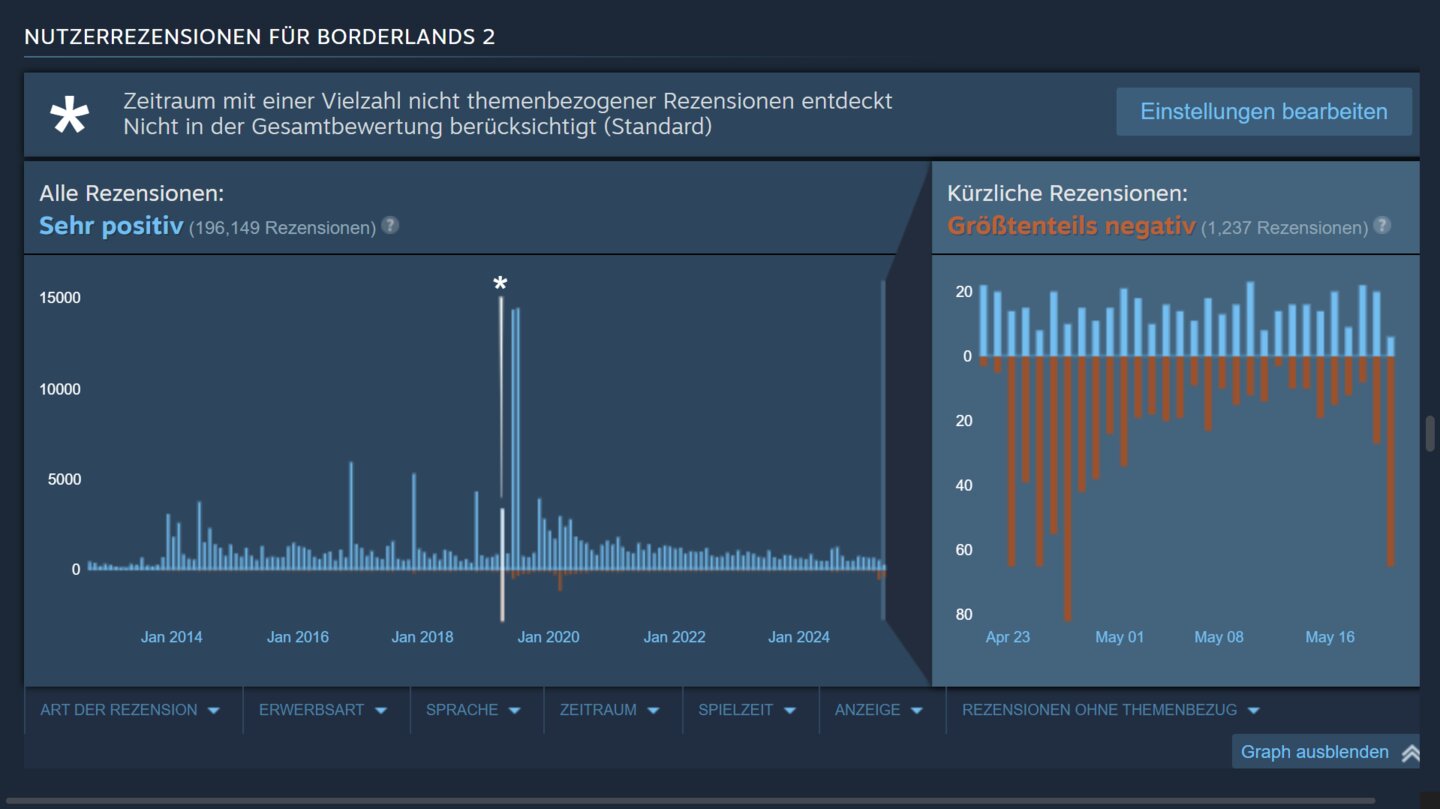1440x809 pixels.
Task: Click the horizontal scrollbar at the bottom
Action: click(x=690, y=801)
